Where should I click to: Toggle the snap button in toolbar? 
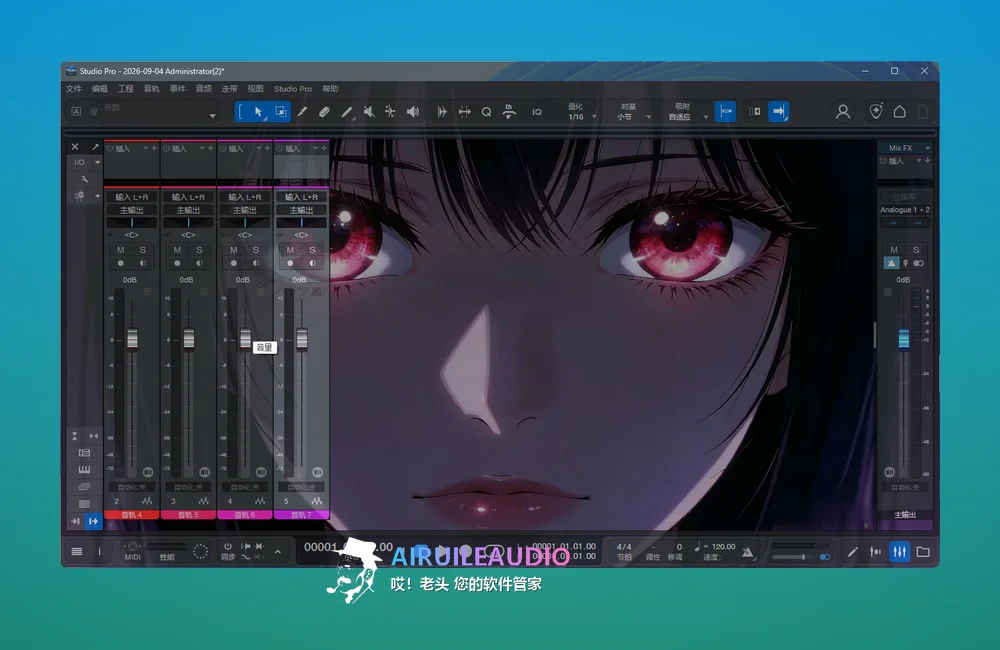tap(725, 112)
